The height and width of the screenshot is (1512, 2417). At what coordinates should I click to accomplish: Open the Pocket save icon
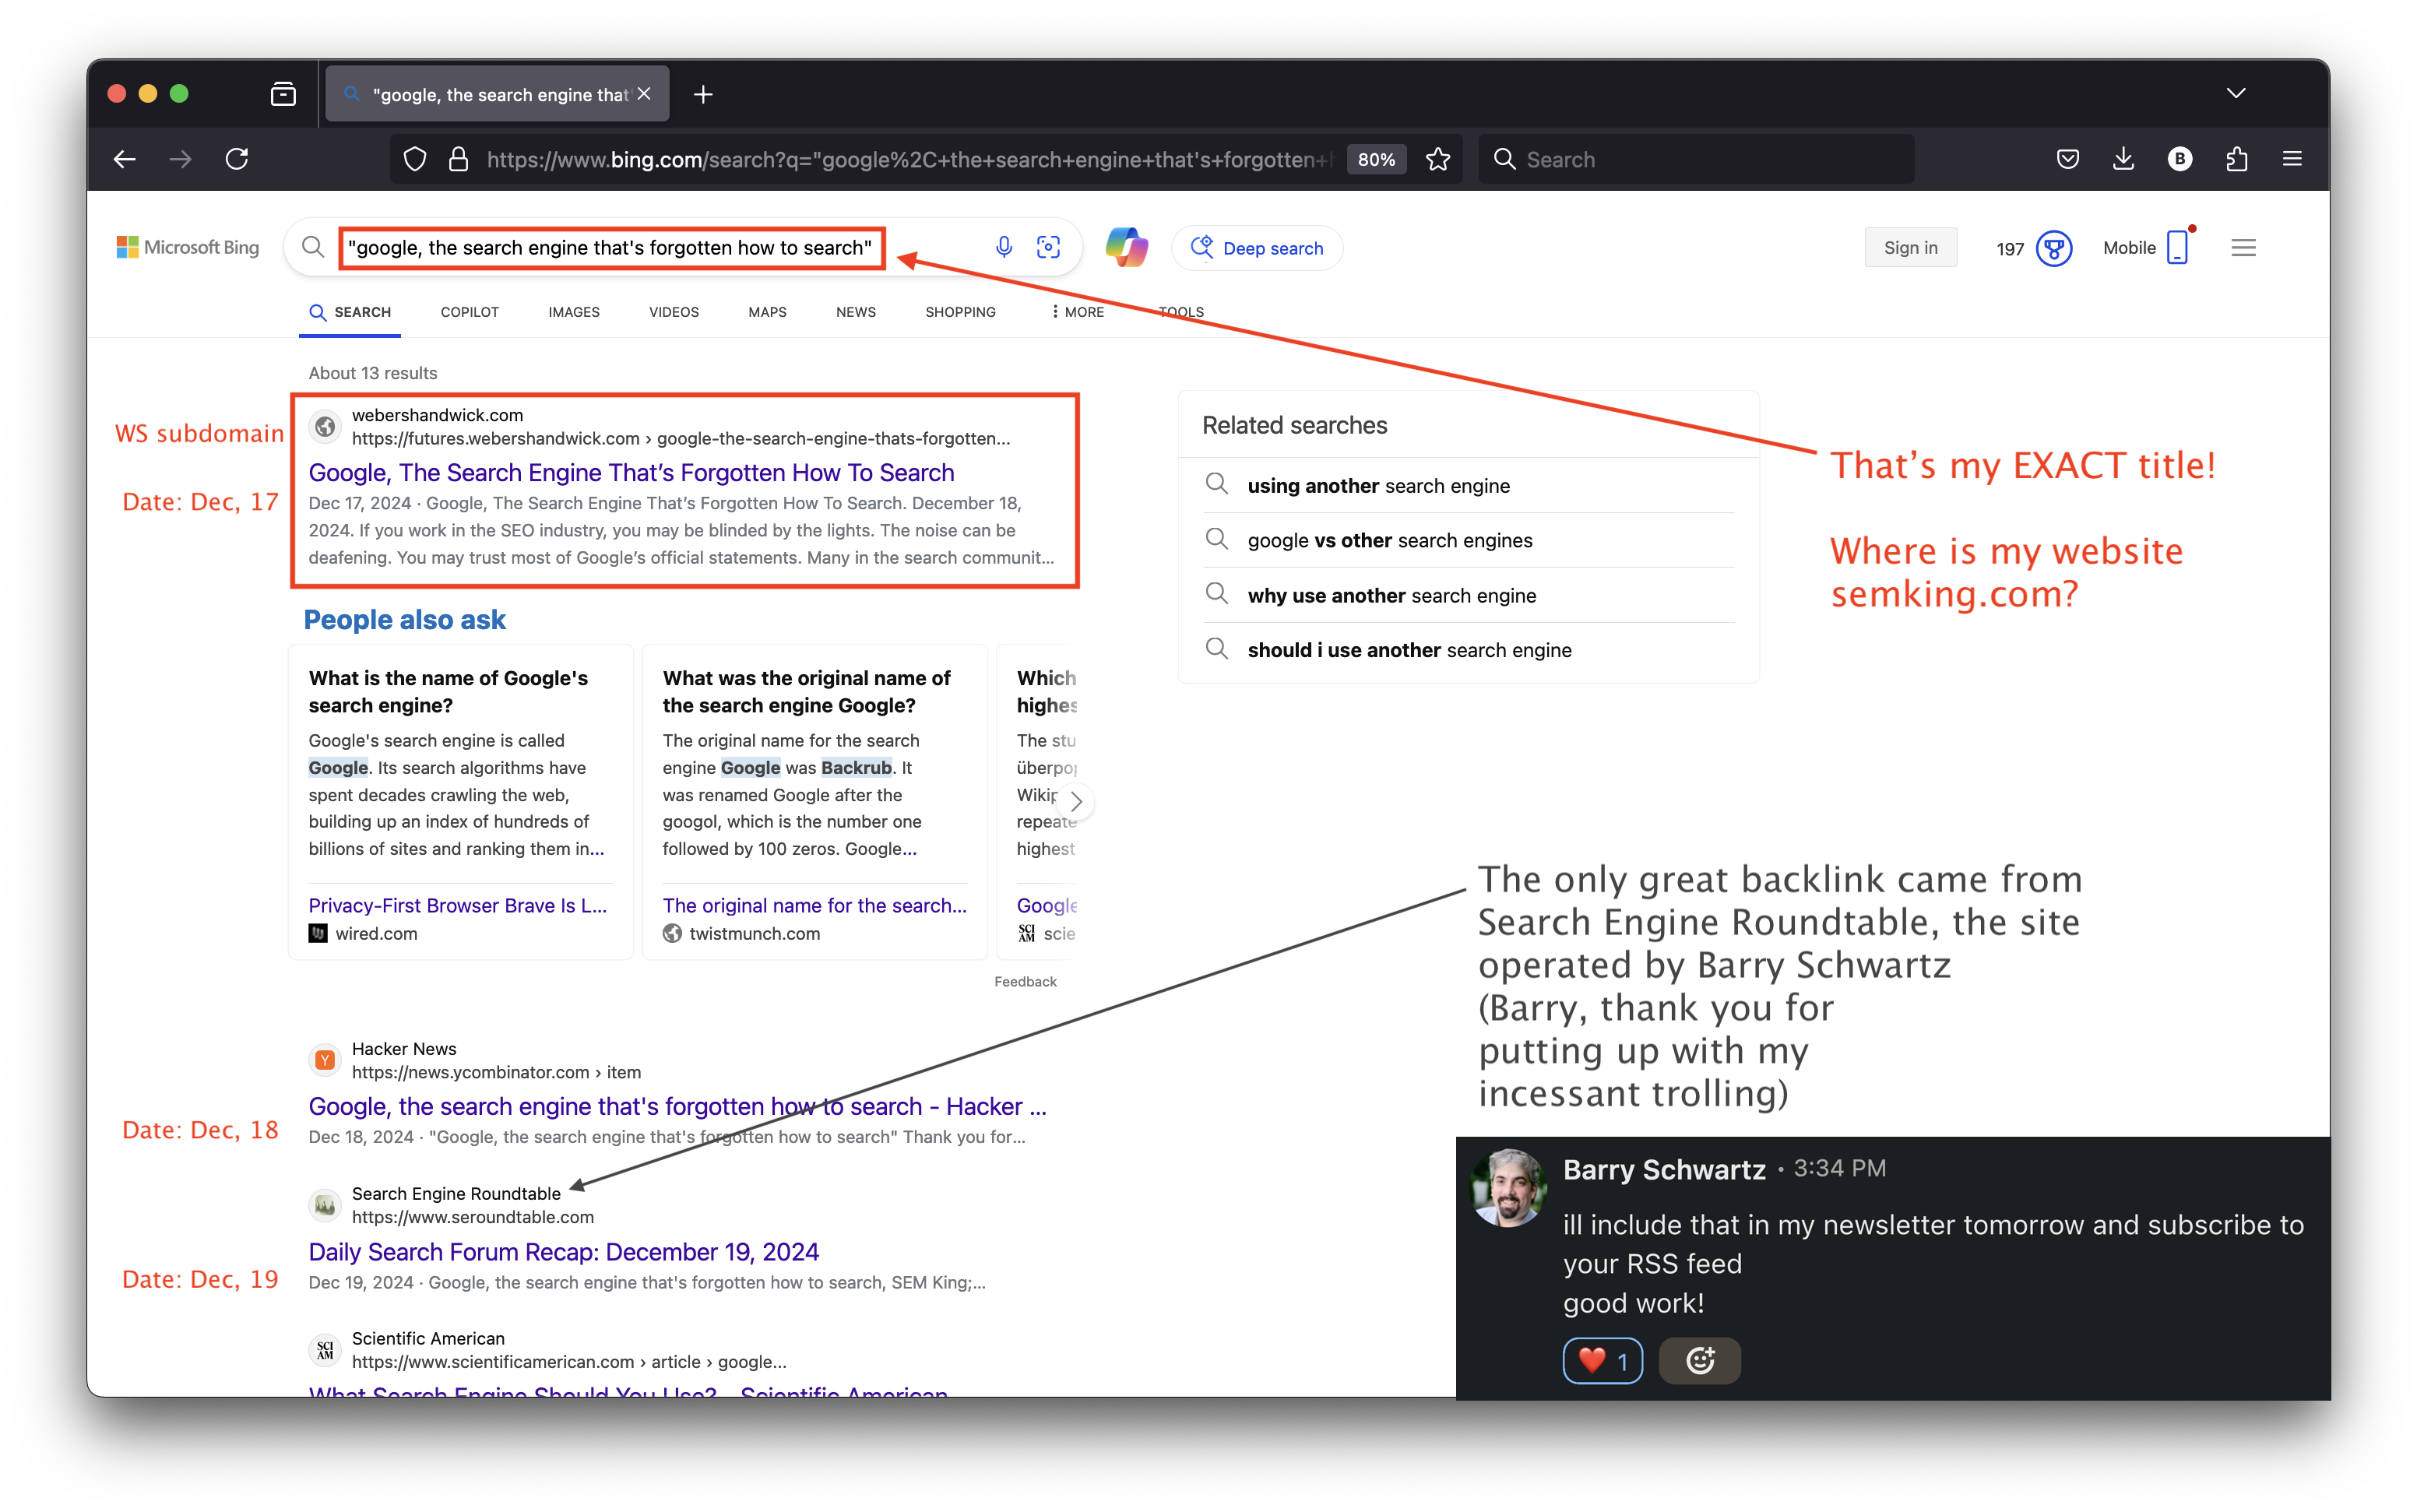[2068, 159]
